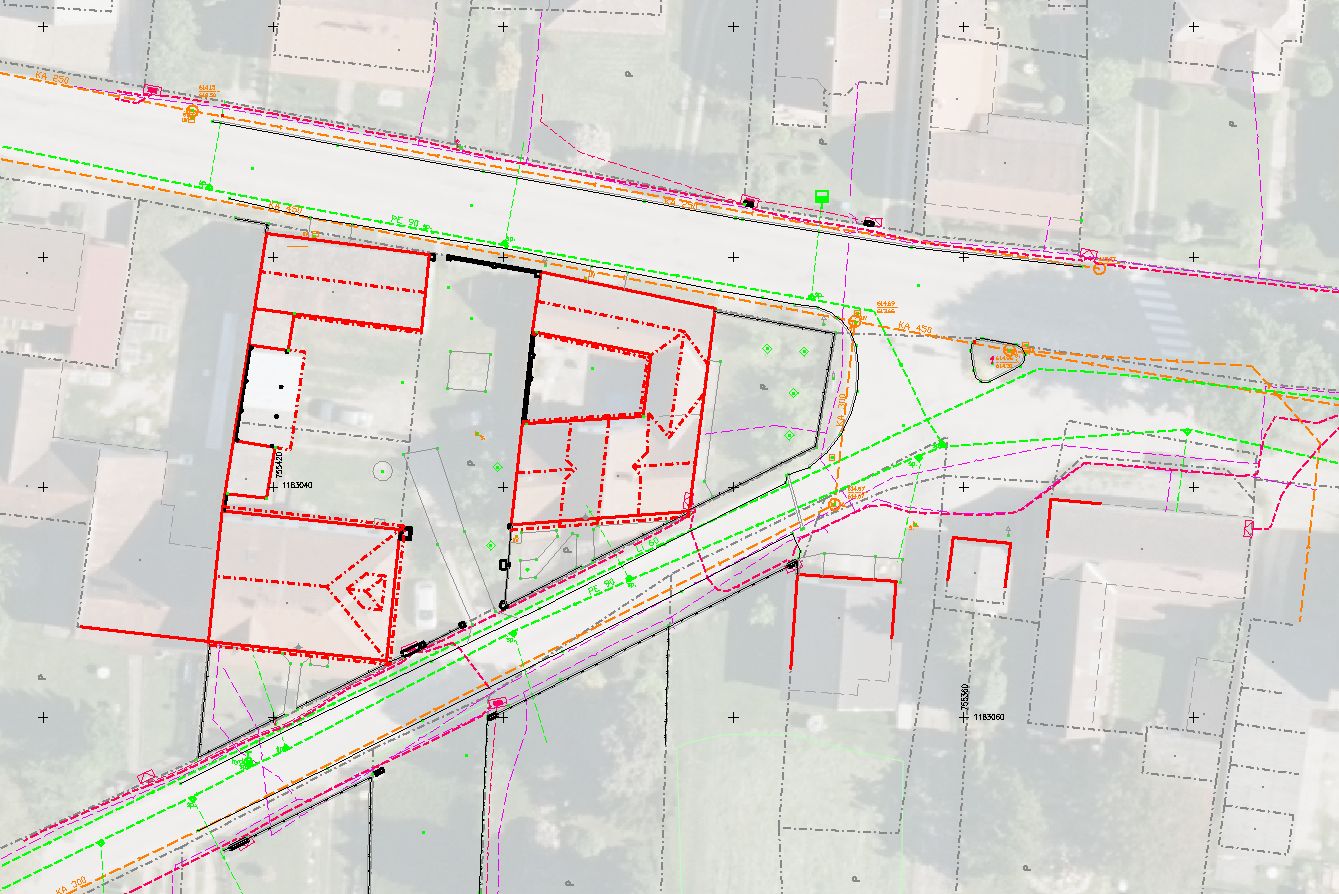Viewport: 1339px width, 894px height.
Task: Select the grey circle symbol with green center dot
Action: 382,469
